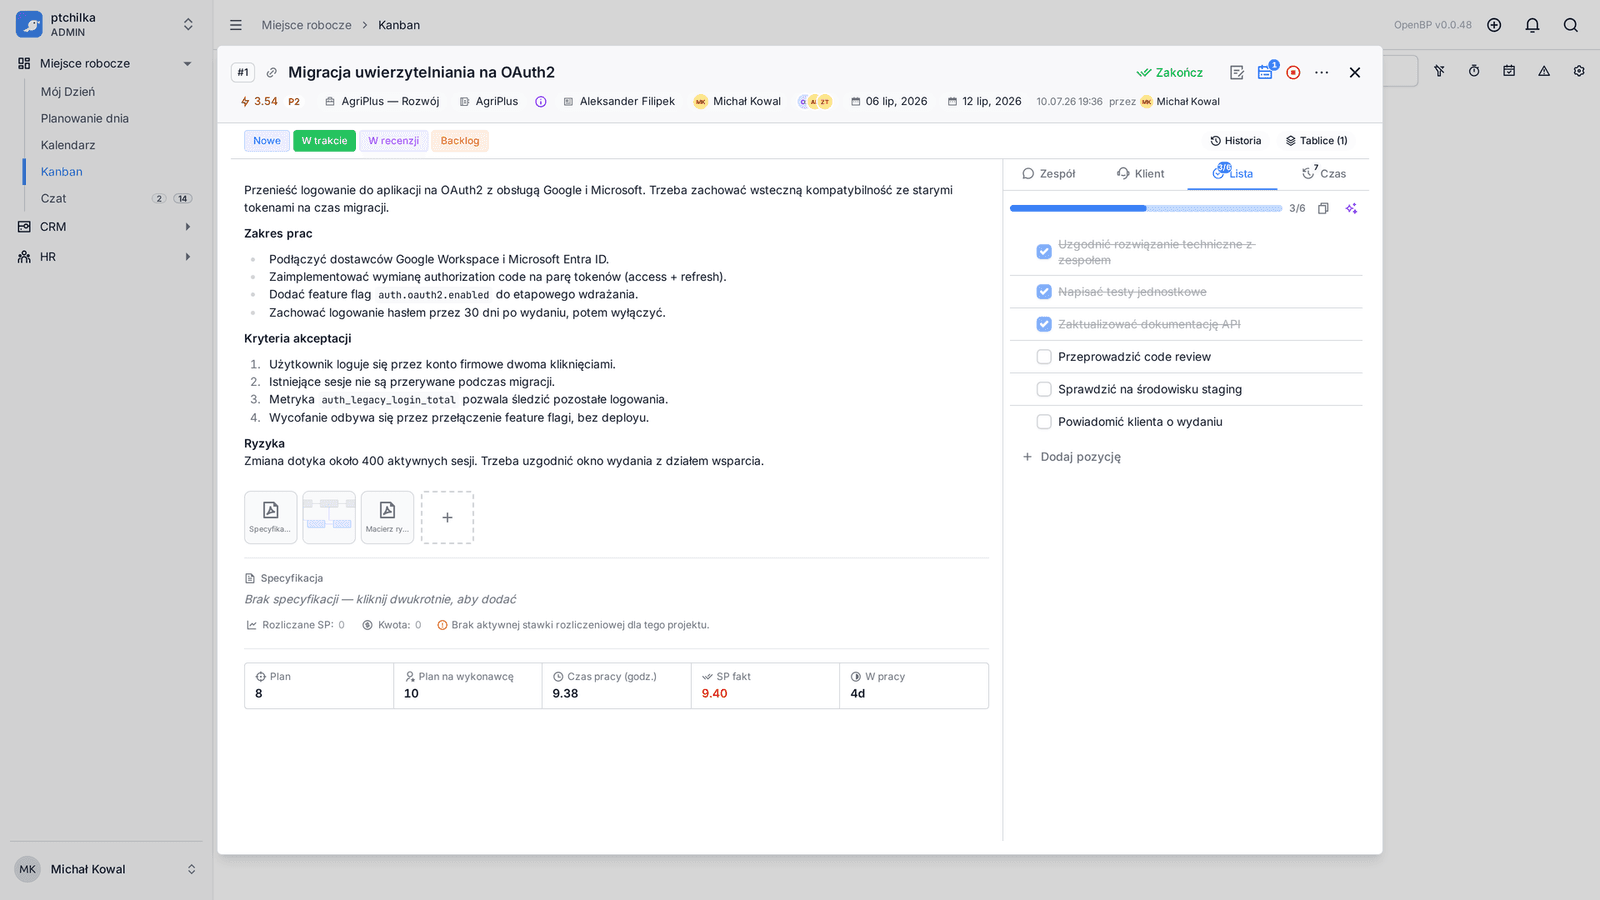Open notifications bell icon

tap(1532, 25)
